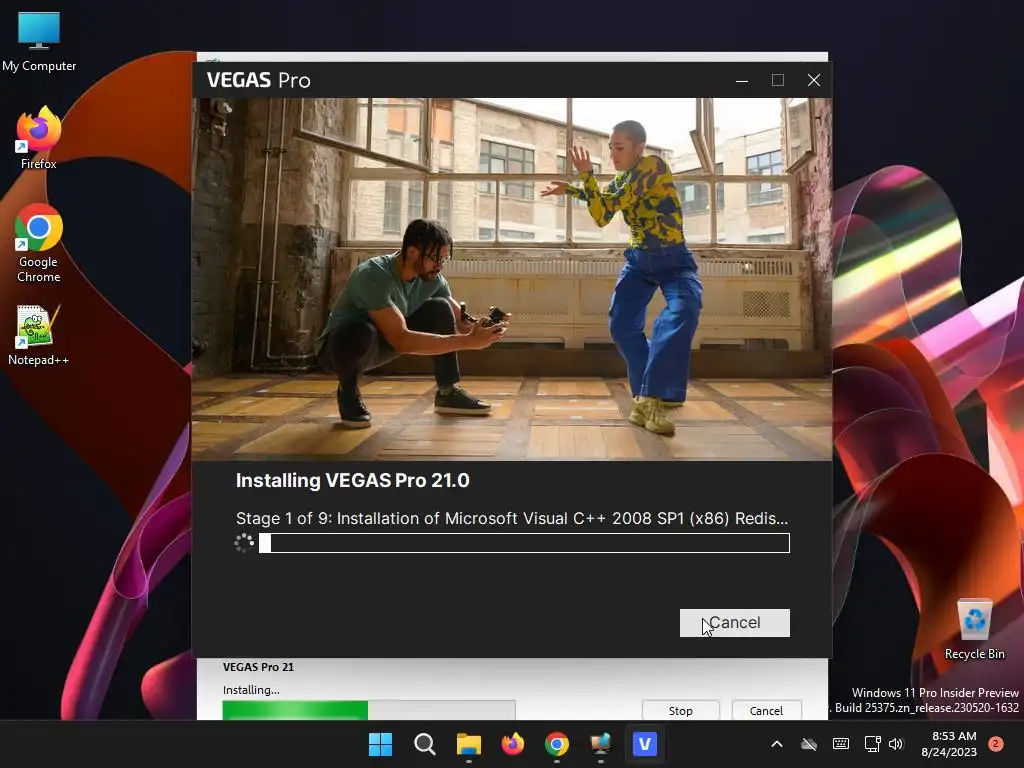Open the Windows Start menu
This screenshot has height=768, width=1024.
point(380,744)
